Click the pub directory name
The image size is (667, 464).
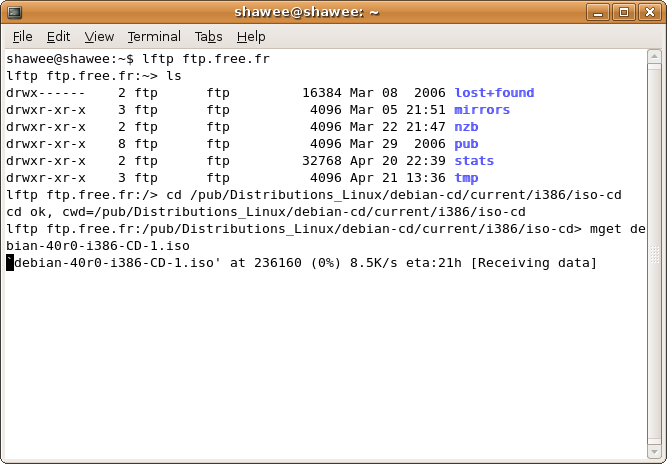(466, 144)
